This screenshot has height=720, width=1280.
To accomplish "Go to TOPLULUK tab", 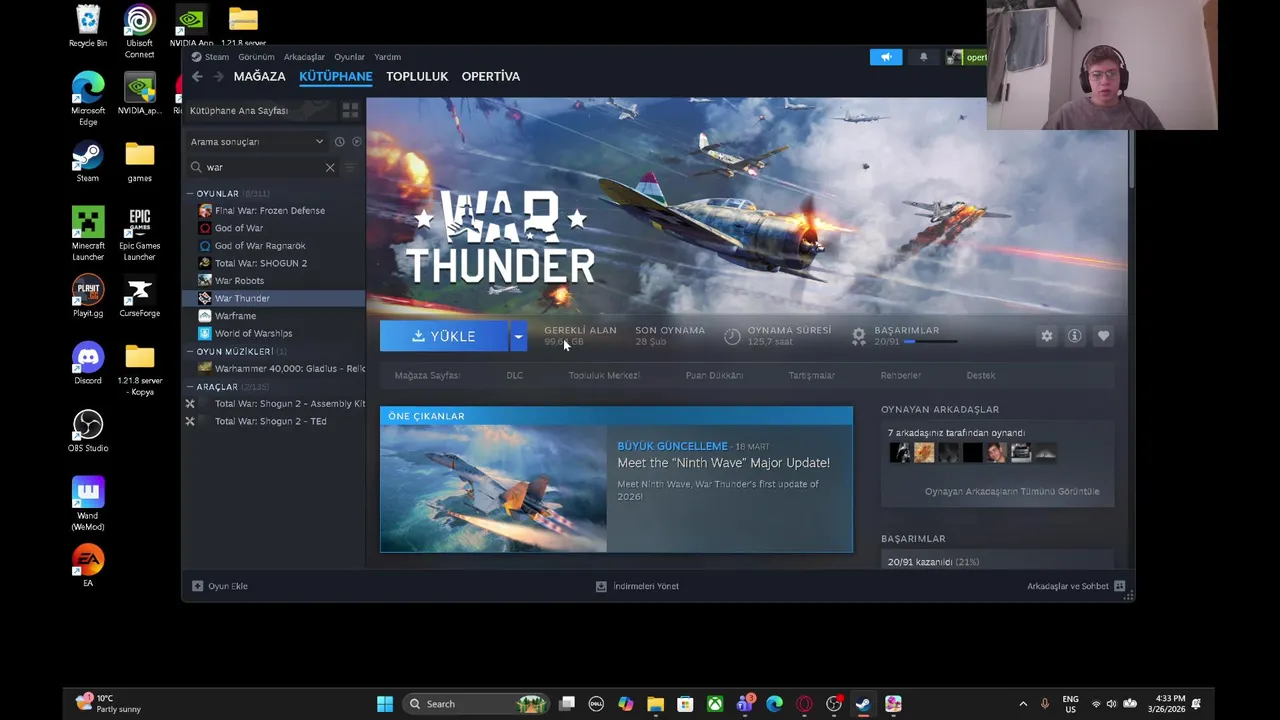I will coord(417,76).
